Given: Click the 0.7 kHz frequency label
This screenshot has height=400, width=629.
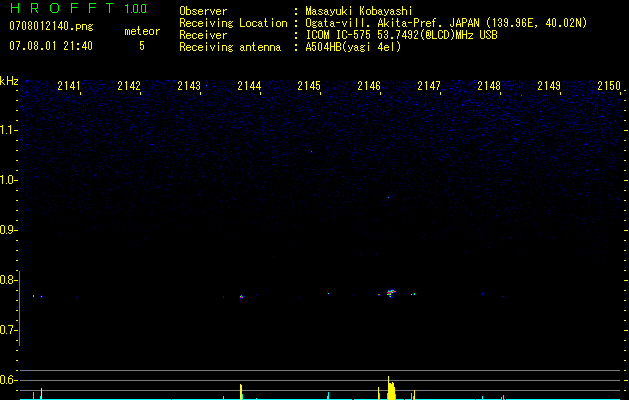Looking at the screenshot, I should [8, 330].
